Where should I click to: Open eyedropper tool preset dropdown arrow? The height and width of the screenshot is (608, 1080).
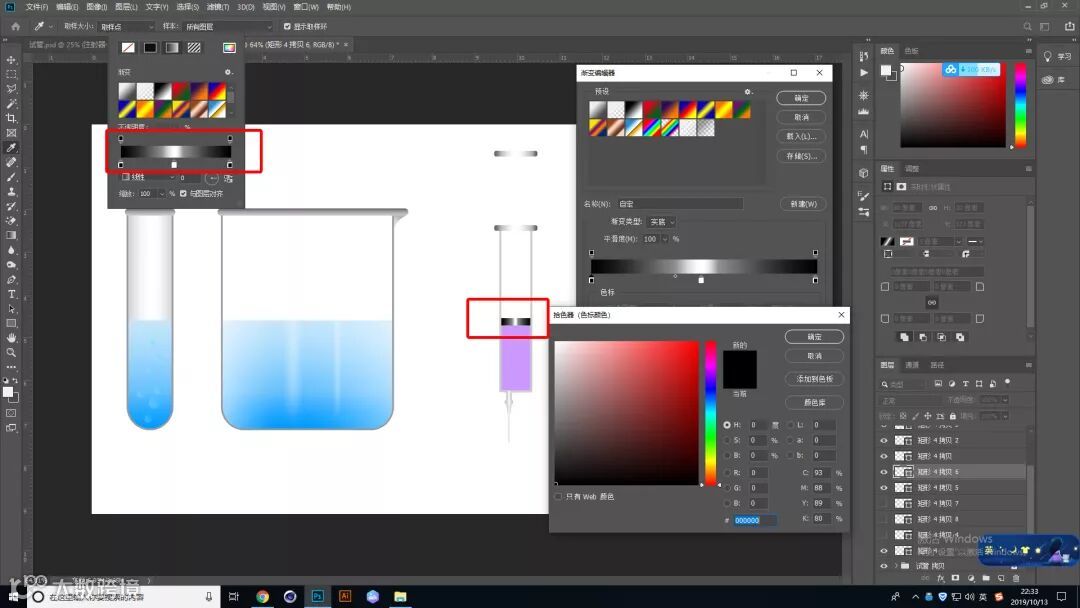coord(50,26)
